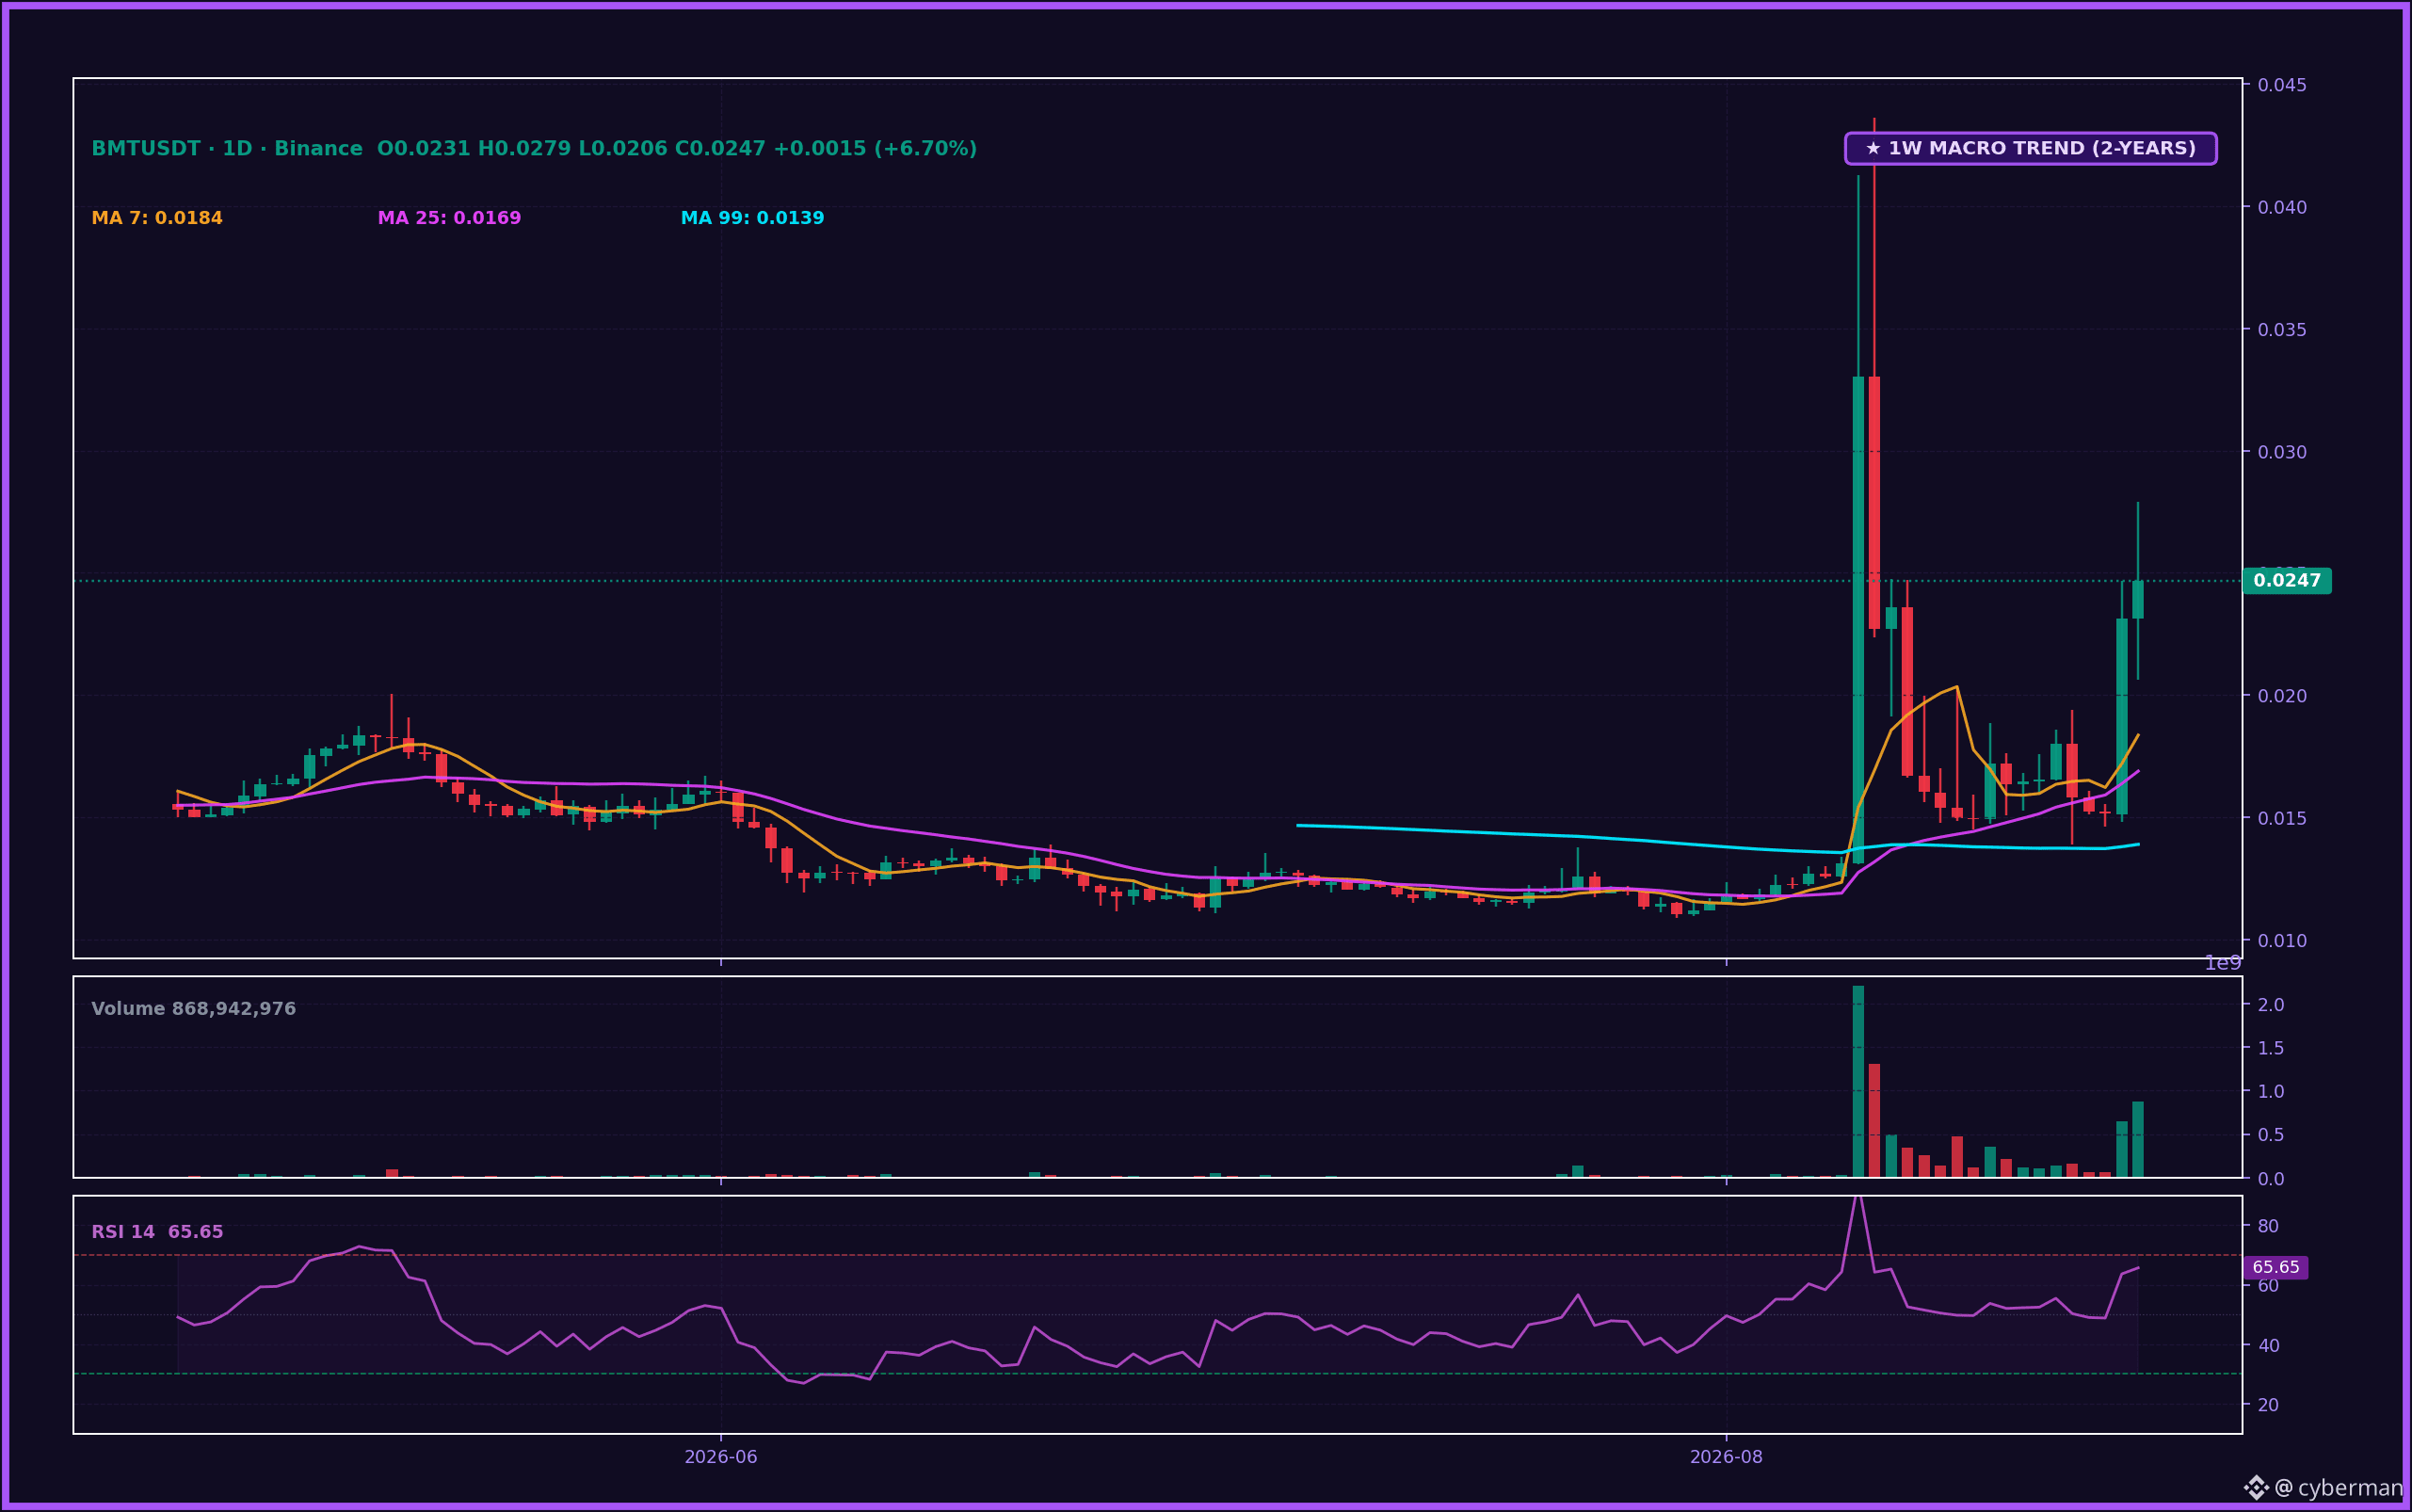Screen dimensions: 2412x1512
Task: Click the MA 25: 0.0169 legend label
Action: 449,218
